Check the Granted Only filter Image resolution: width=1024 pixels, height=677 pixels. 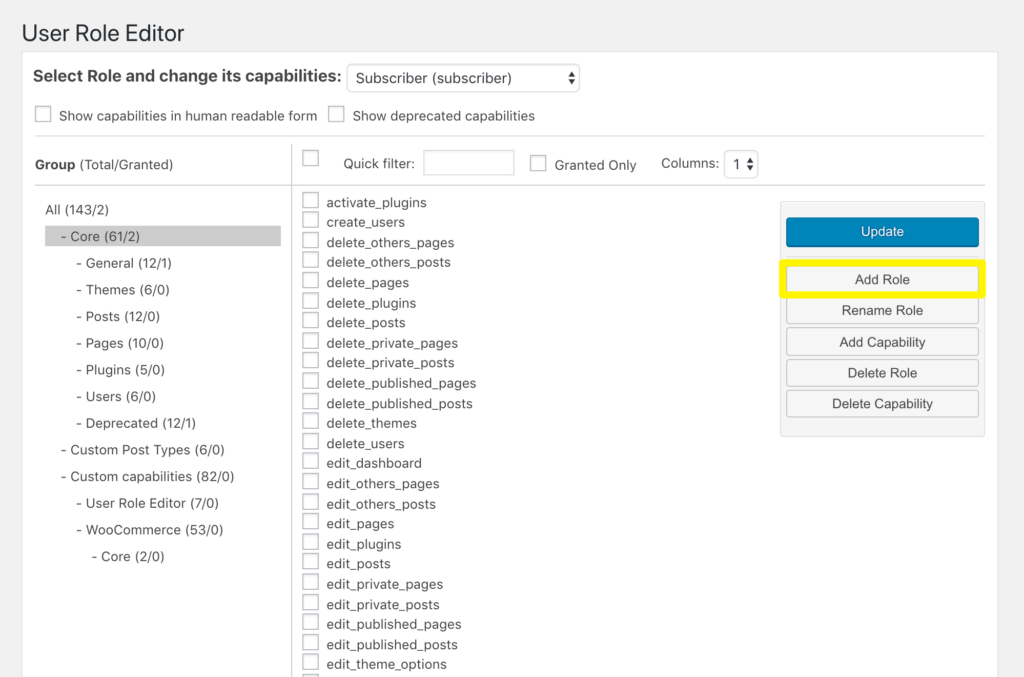coord(537,163)
